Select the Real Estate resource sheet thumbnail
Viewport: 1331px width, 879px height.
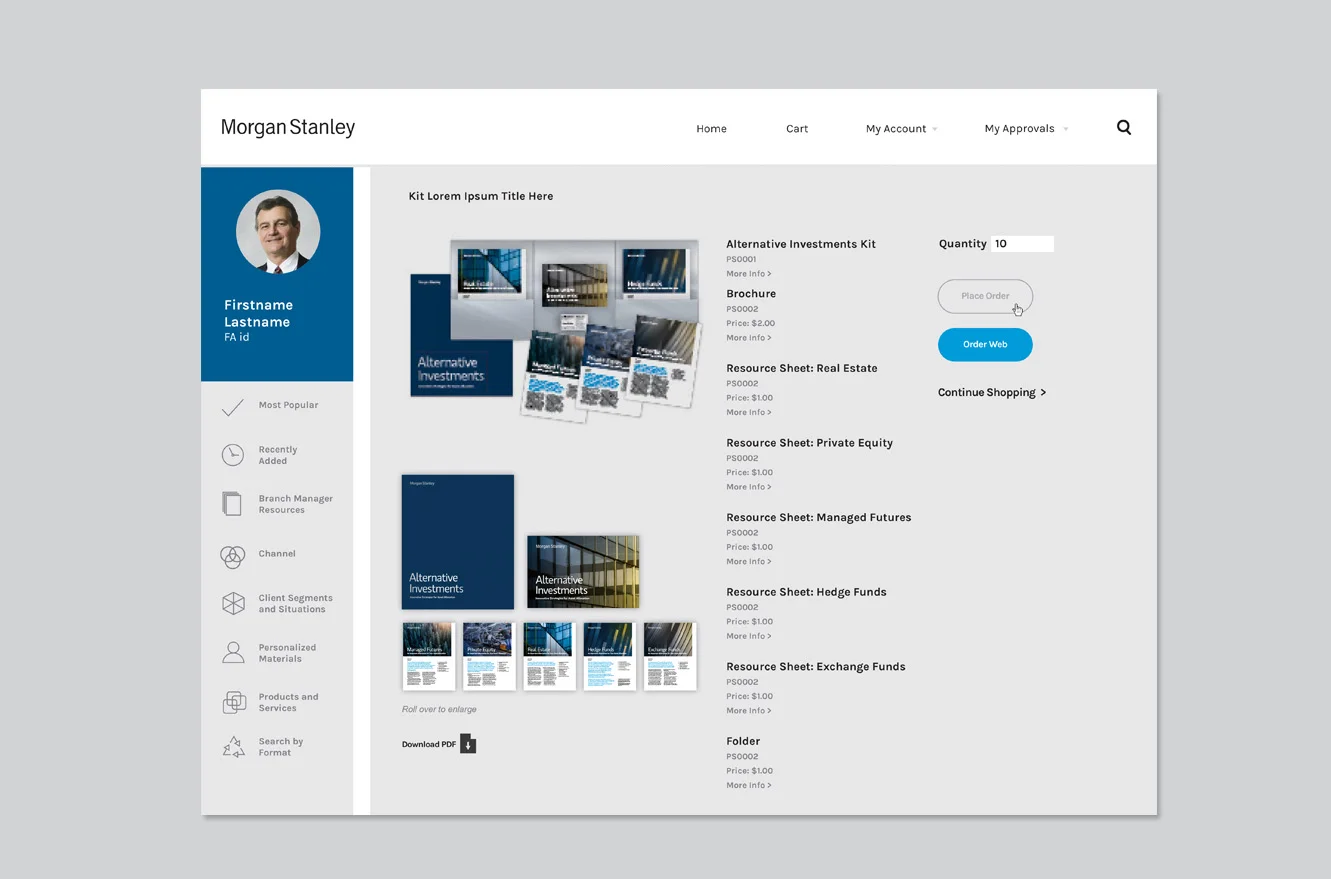[x=550, y=656]
